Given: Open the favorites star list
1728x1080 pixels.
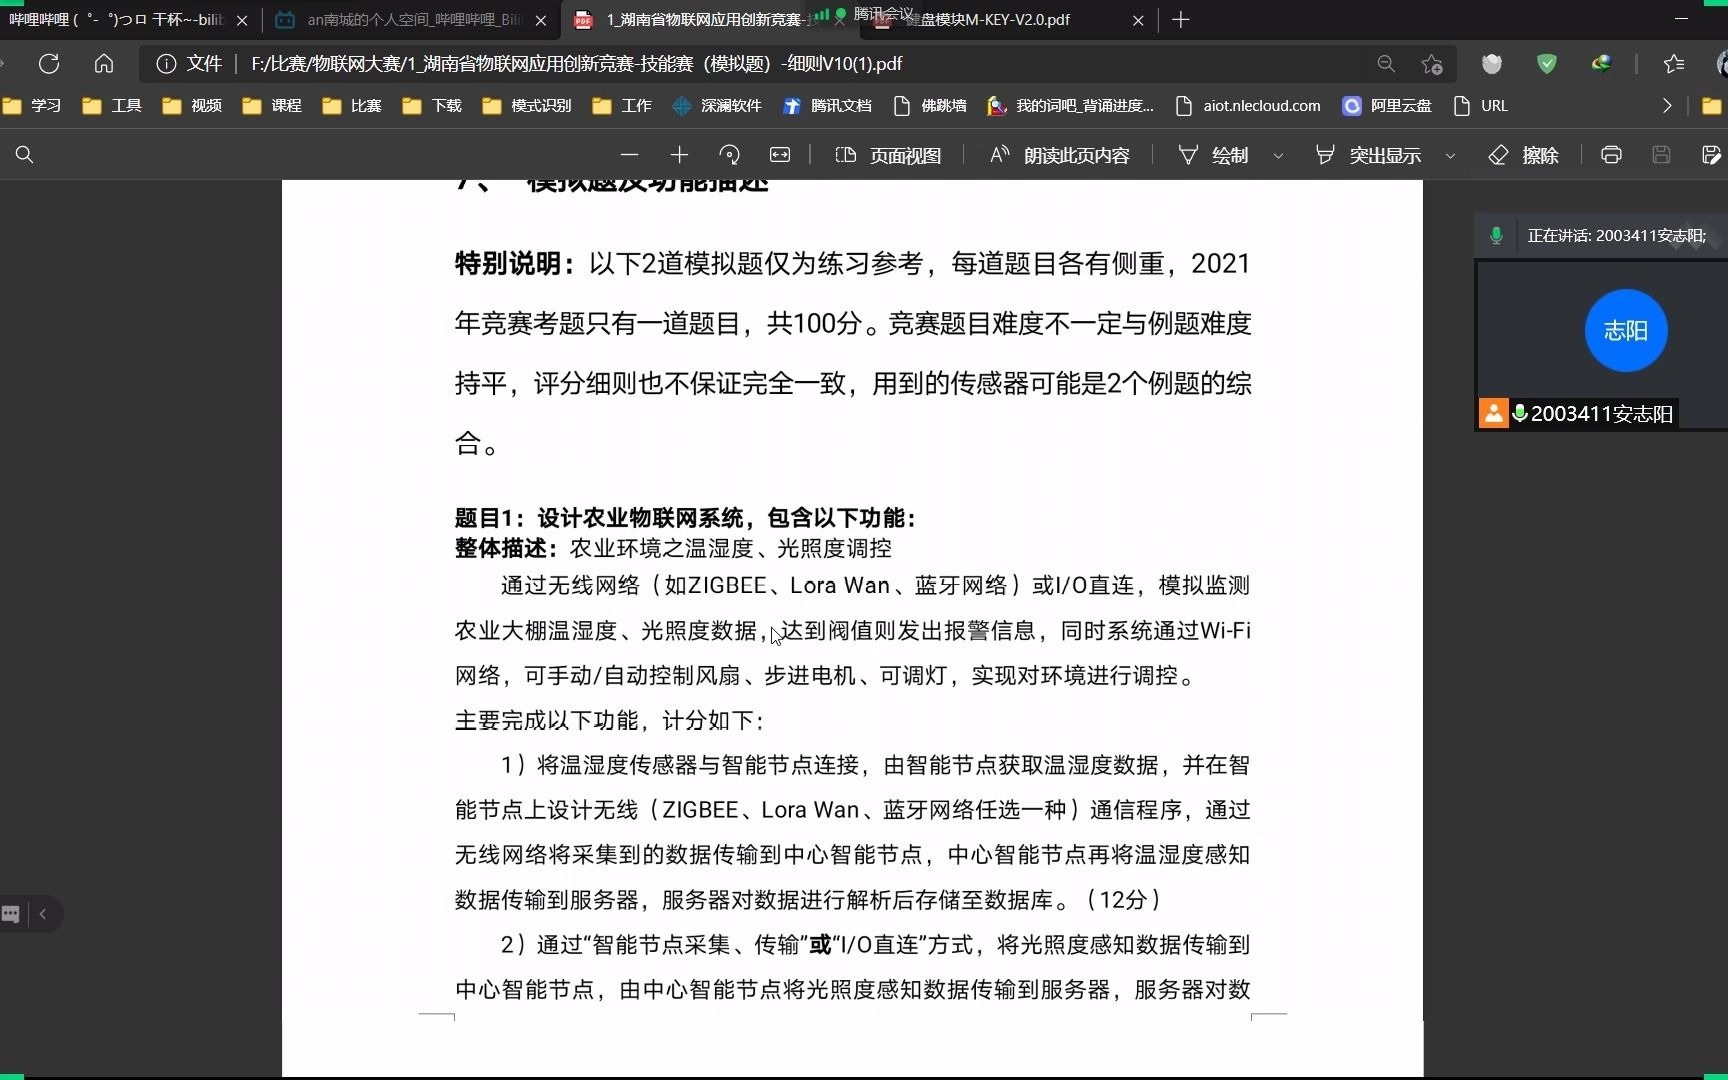Looking at the screenshot, I should (x=1674, y=64).
